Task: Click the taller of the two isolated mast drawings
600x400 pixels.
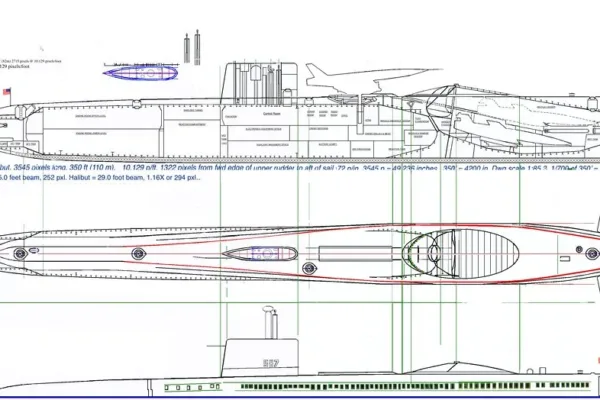Action: coord(197,47)
